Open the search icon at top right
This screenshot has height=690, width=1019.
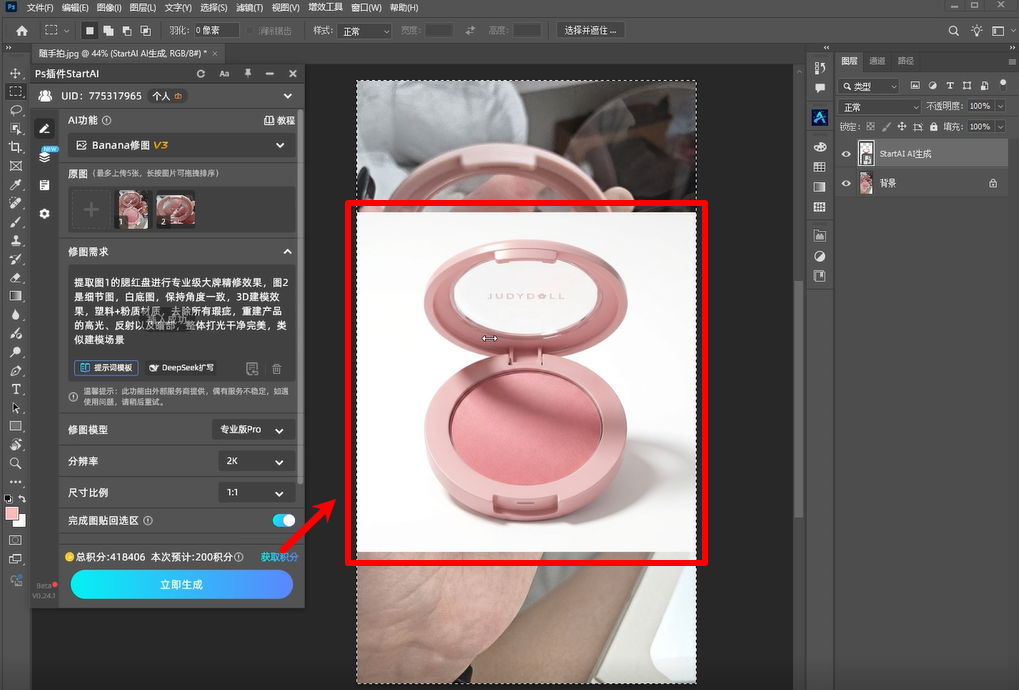[x=953, y=31]
